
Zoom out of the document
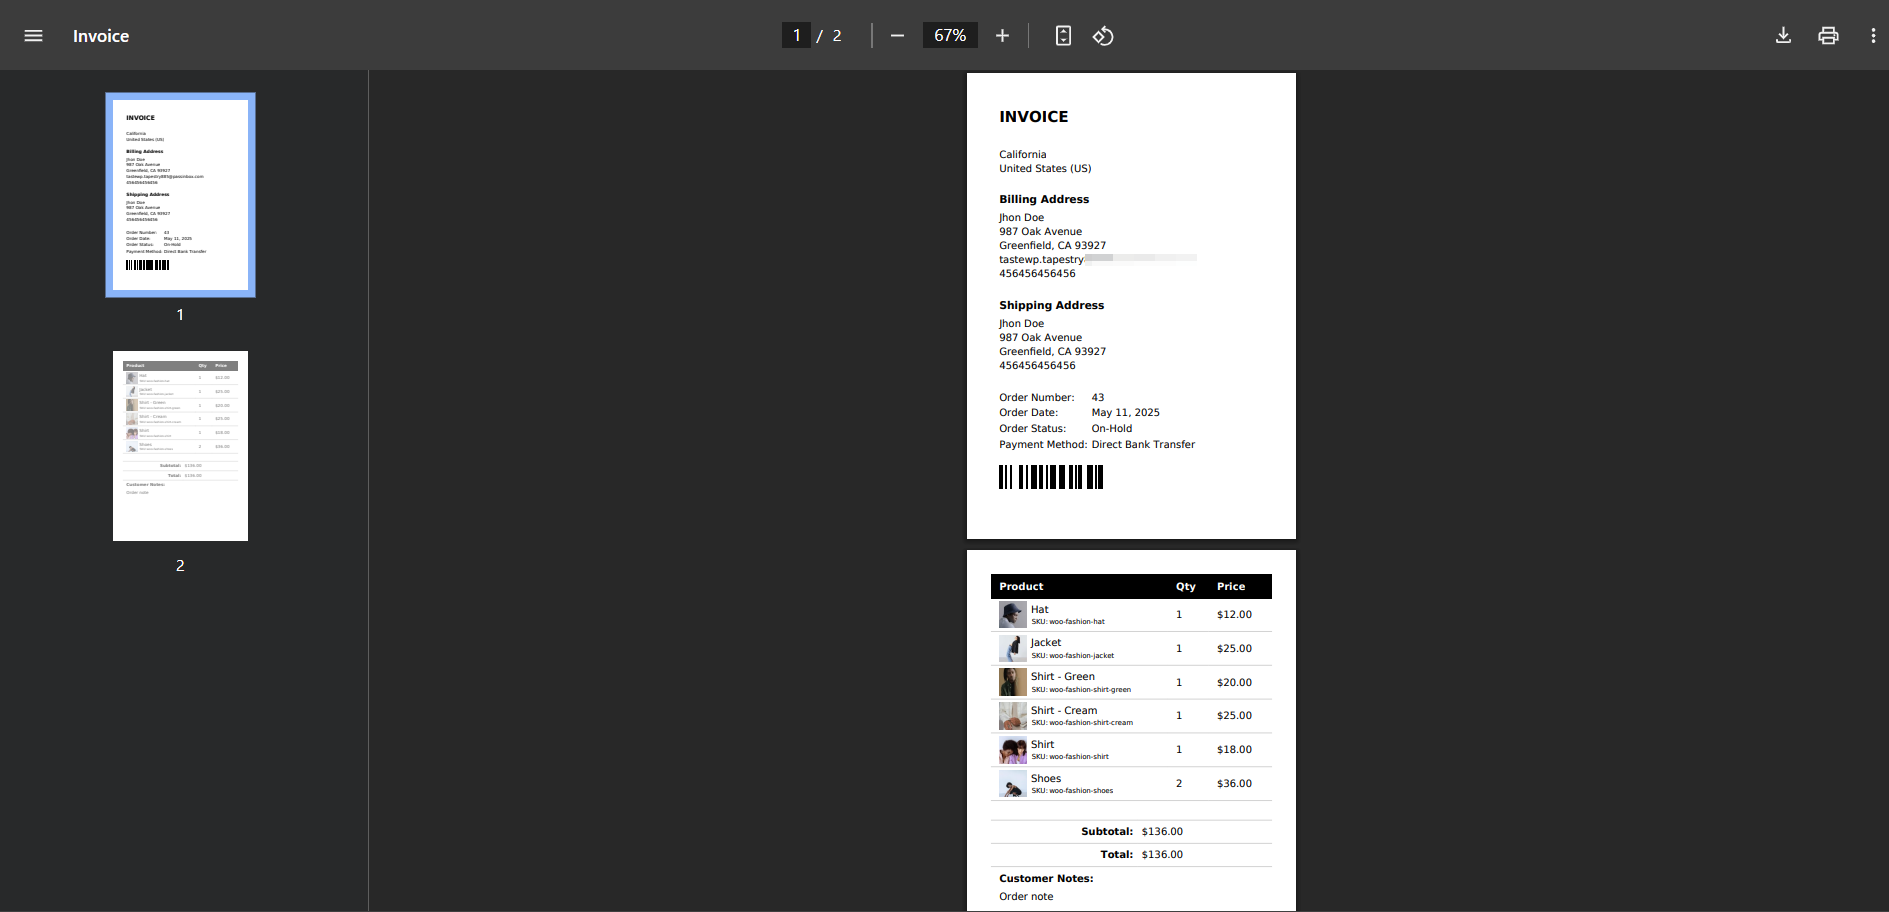[897, 35]
